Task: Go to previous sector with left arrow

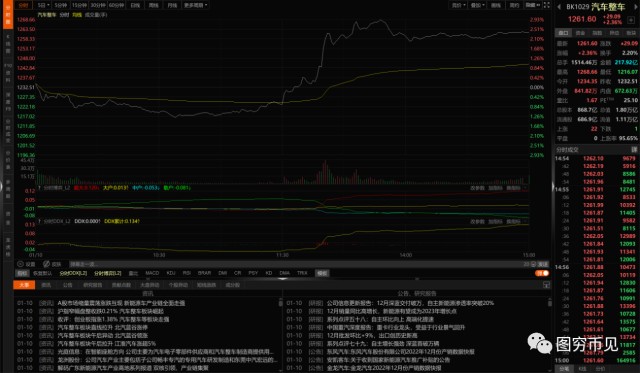Action: [559, 7]
